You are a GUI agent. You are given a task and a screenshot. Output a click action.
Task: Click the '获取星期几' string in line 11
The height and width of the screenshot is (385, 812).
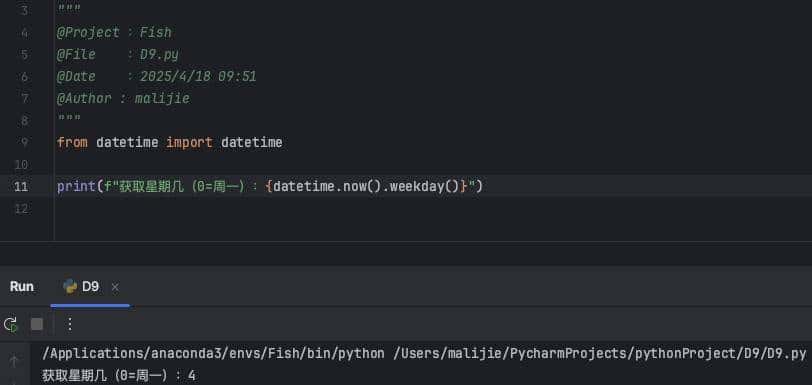tap(152, 186)
